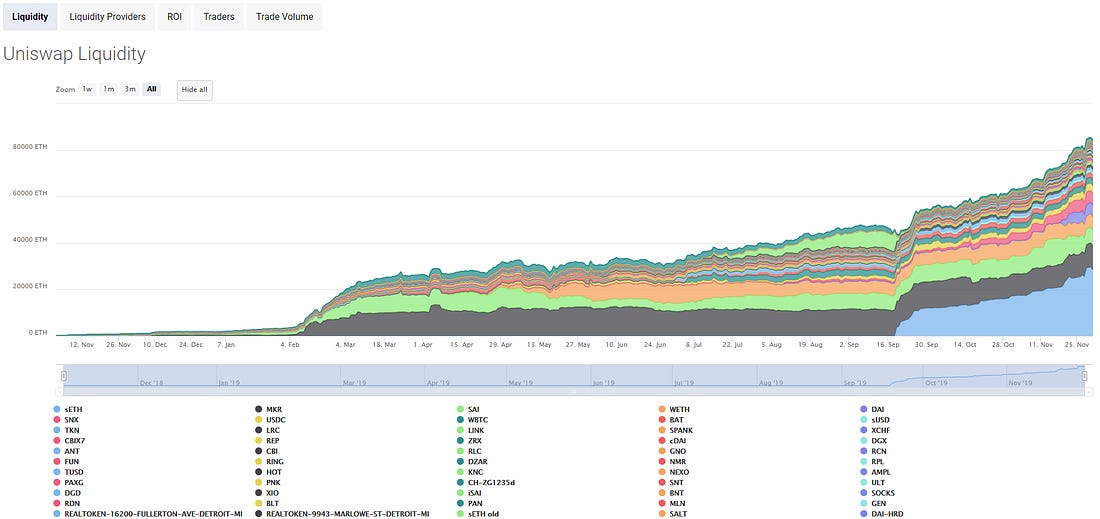Screen dimensions: 1100x519
Task: Toggle the WBTC series
Action: (473, 419)
